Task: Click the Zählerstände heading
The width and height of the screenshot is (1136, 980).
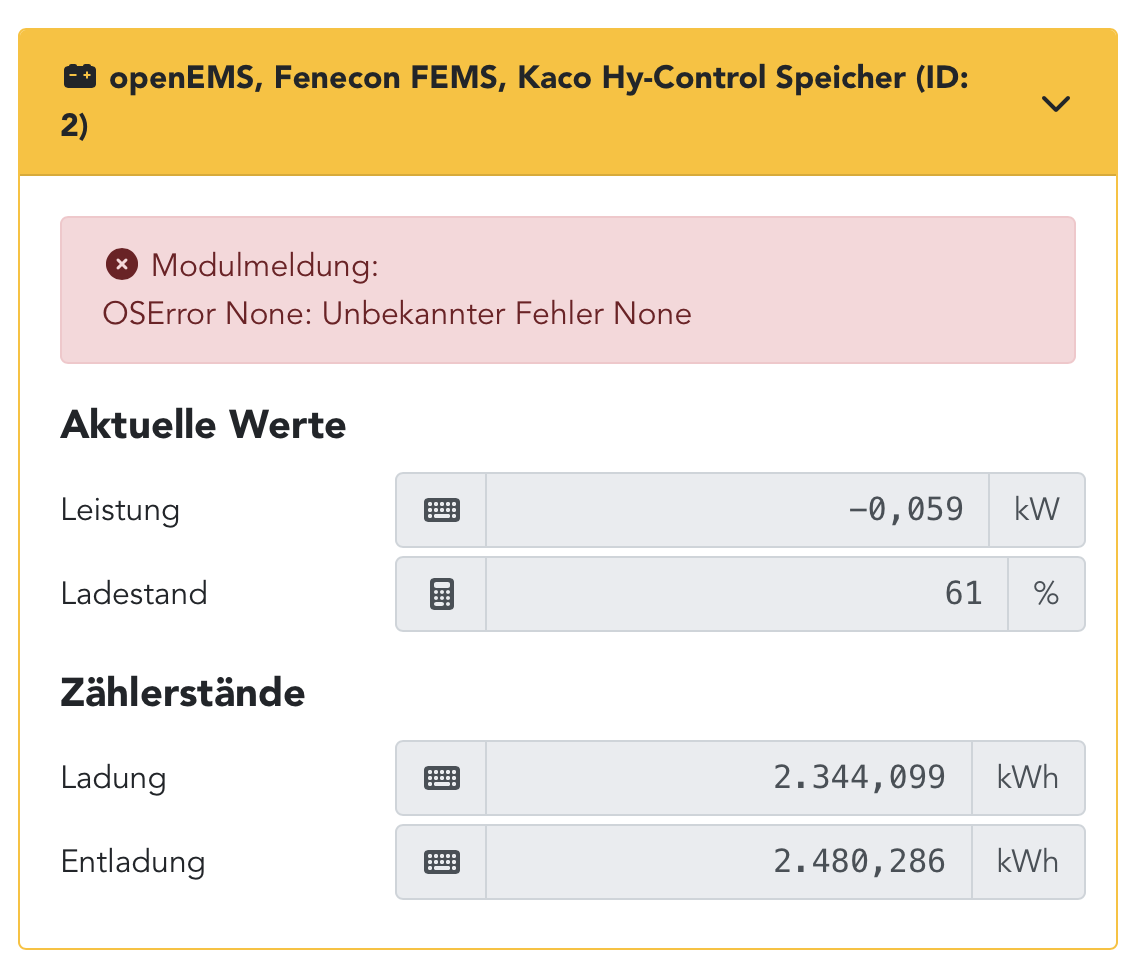Action: [183, 693]
